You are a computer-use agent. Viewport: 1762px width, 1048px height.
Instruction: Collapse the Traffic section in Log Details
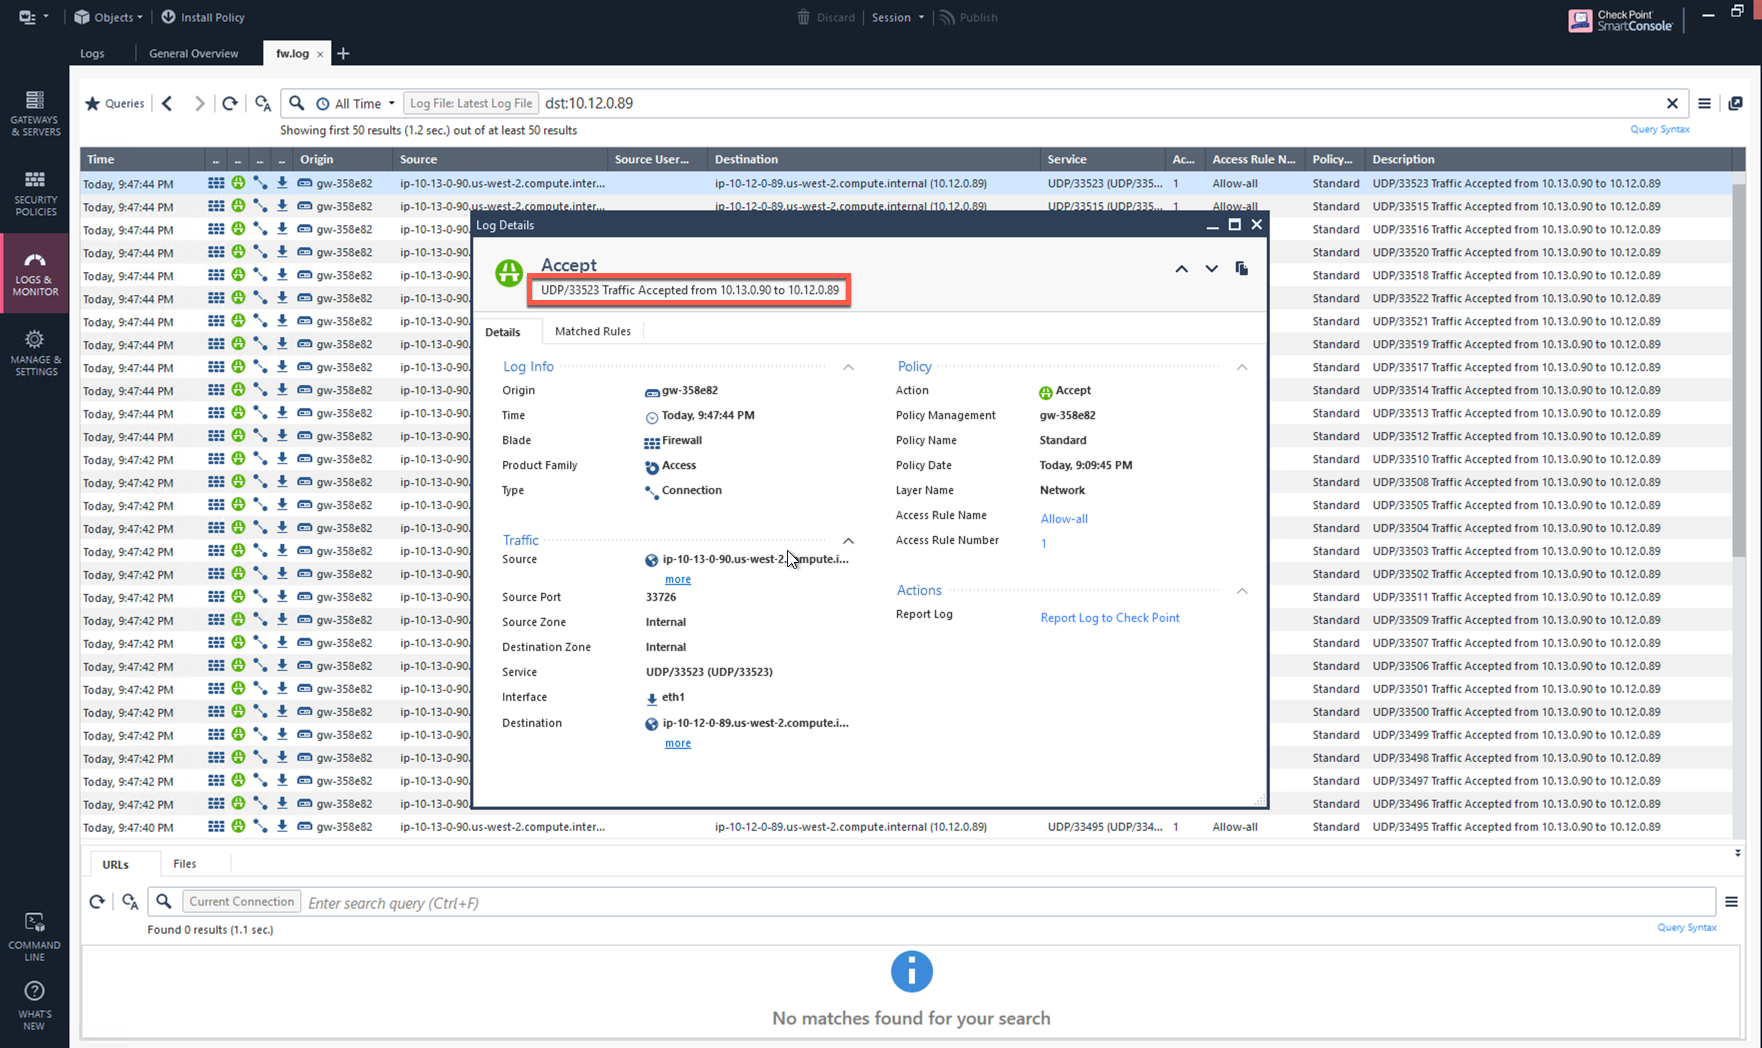pos(848,540)
